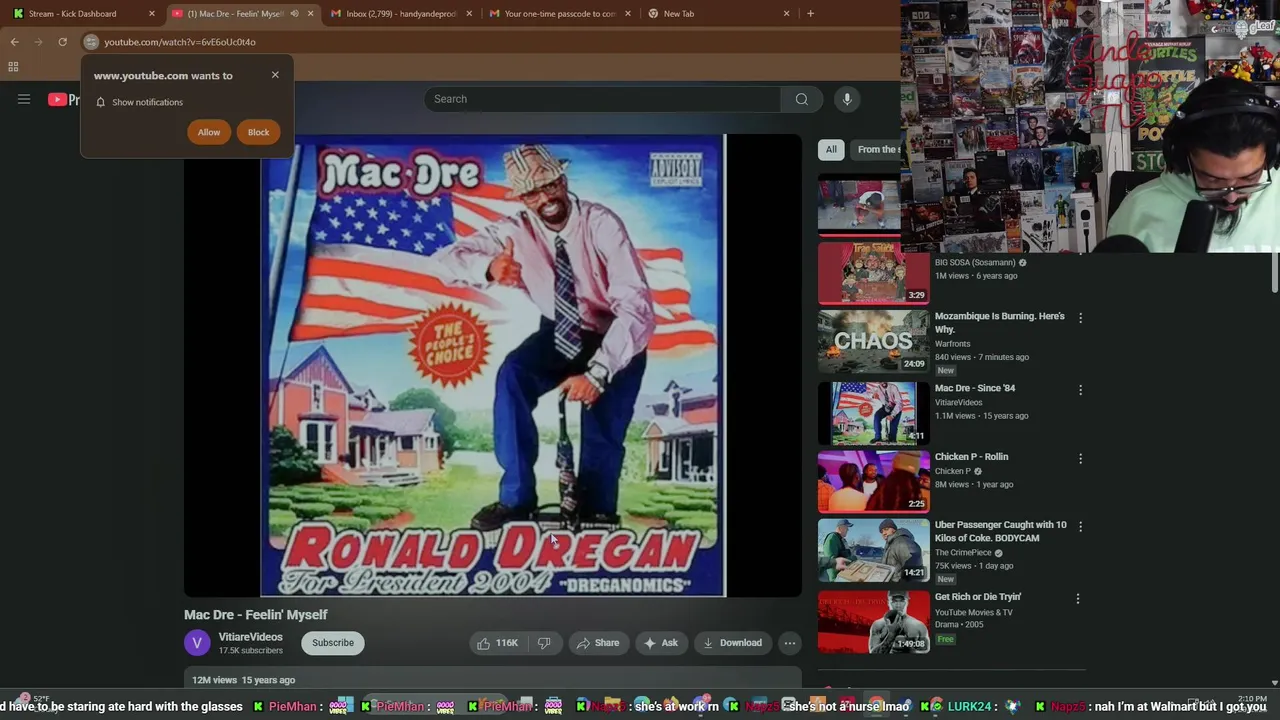Close the Stream - Kick Dashboard tab

click(x=152, y=14)
